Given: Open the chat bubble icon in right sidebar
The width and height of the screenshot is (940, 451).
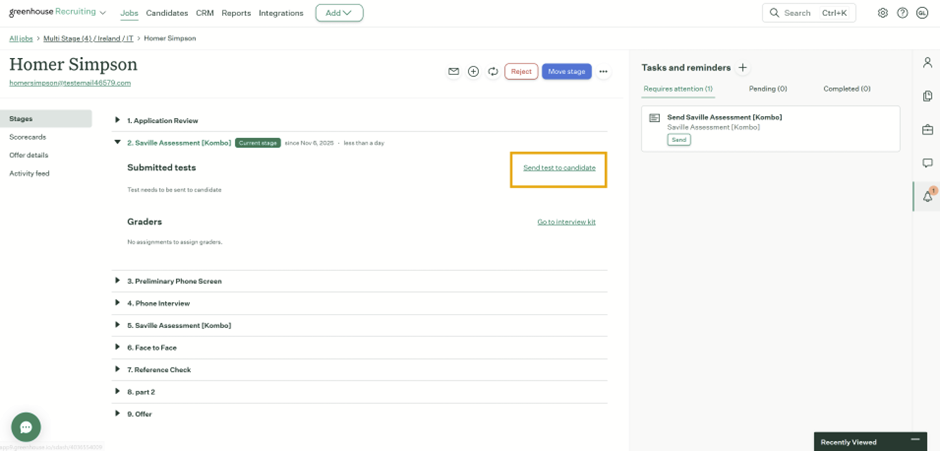Looking at the screenshot, I should tap(927, 163).
